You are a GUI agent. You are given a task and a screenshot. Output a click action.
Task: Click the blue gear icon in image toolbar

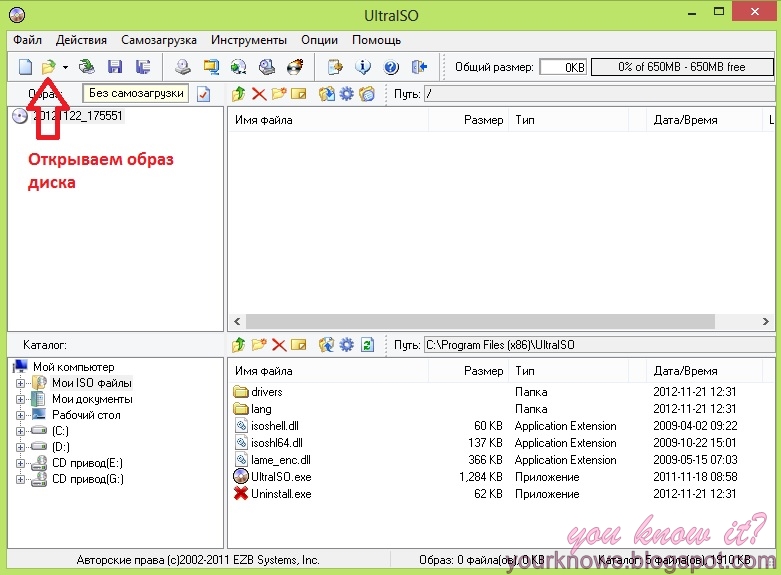coord(347,94)
